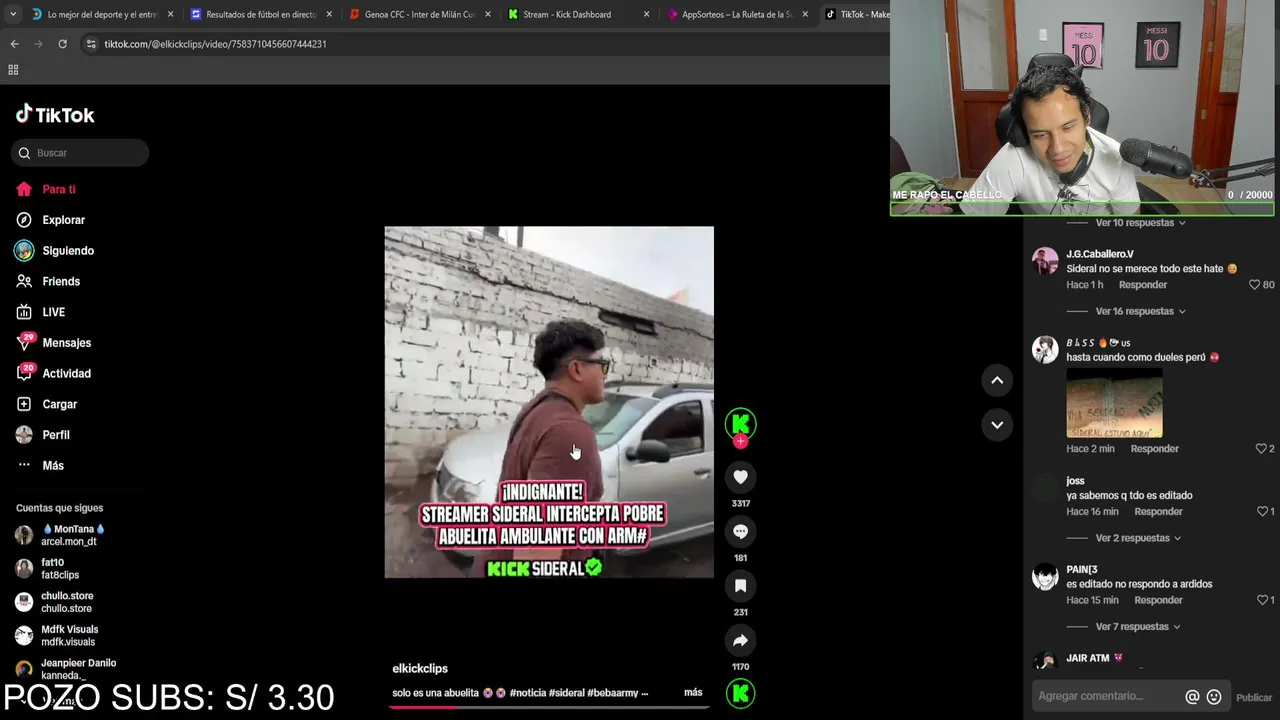Open J.G.Caballero.V profile avatar

pos(1045,262)
